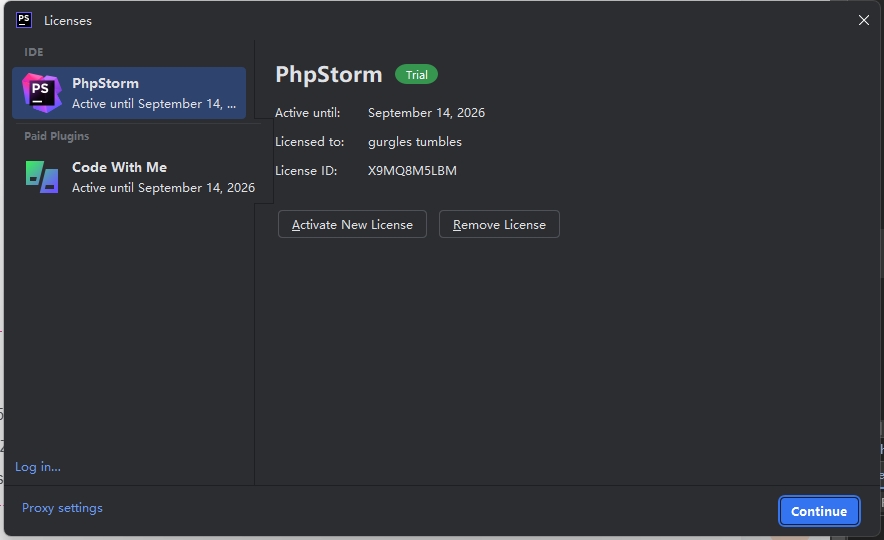Image resolution: width=884 pixels, height=540 pixels.
Task: Click the Continue button
Action: point(819,511)
